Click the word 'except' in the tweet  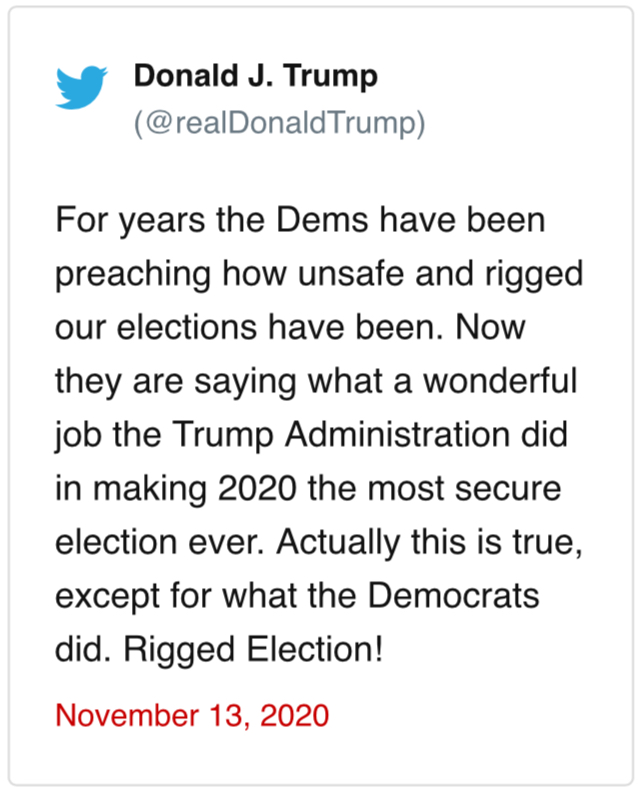(108, 597)
